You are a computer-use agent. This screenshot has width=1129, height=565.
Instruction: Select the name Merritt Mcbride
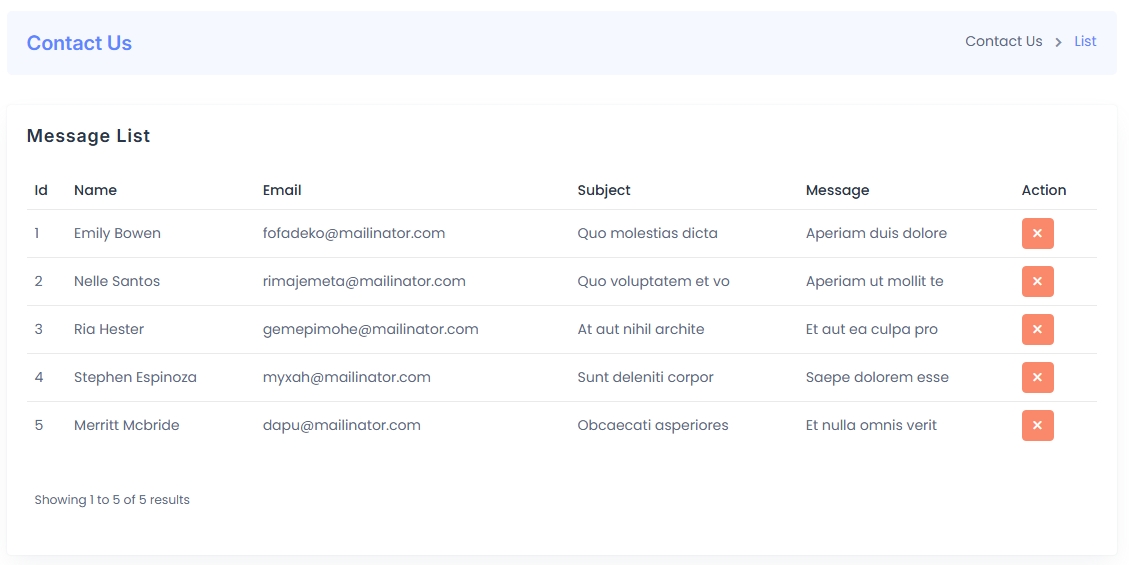click(x=127, y=425)
